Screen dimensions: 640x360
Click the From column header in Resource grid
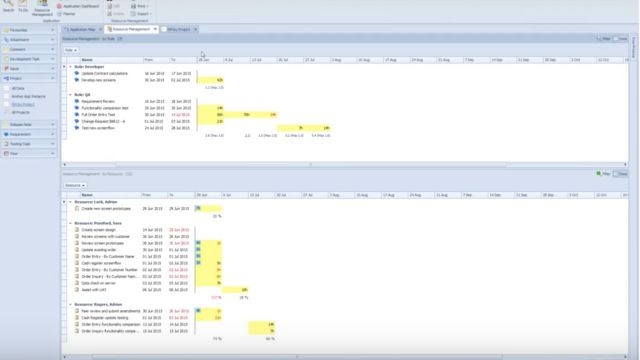[x=154, y=195]
